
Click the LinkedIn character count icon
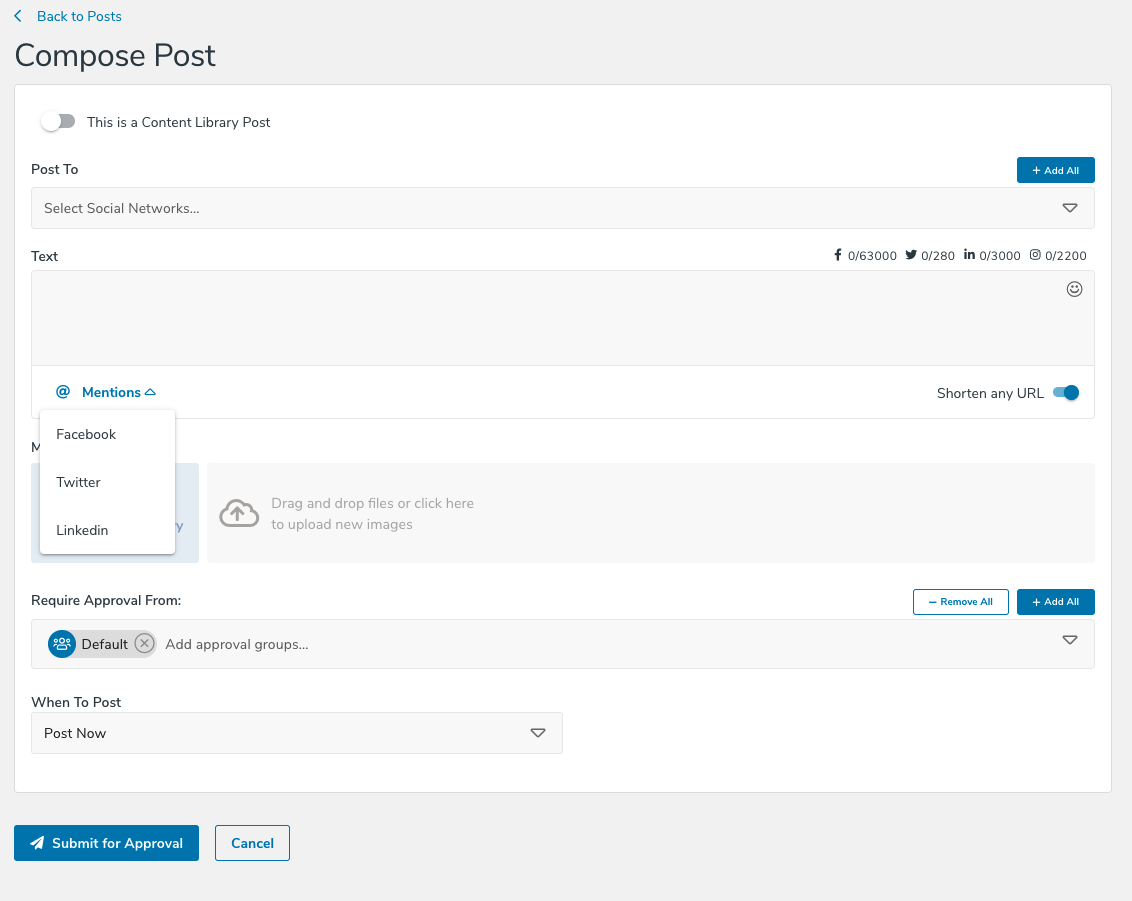[x=969, y=255]
